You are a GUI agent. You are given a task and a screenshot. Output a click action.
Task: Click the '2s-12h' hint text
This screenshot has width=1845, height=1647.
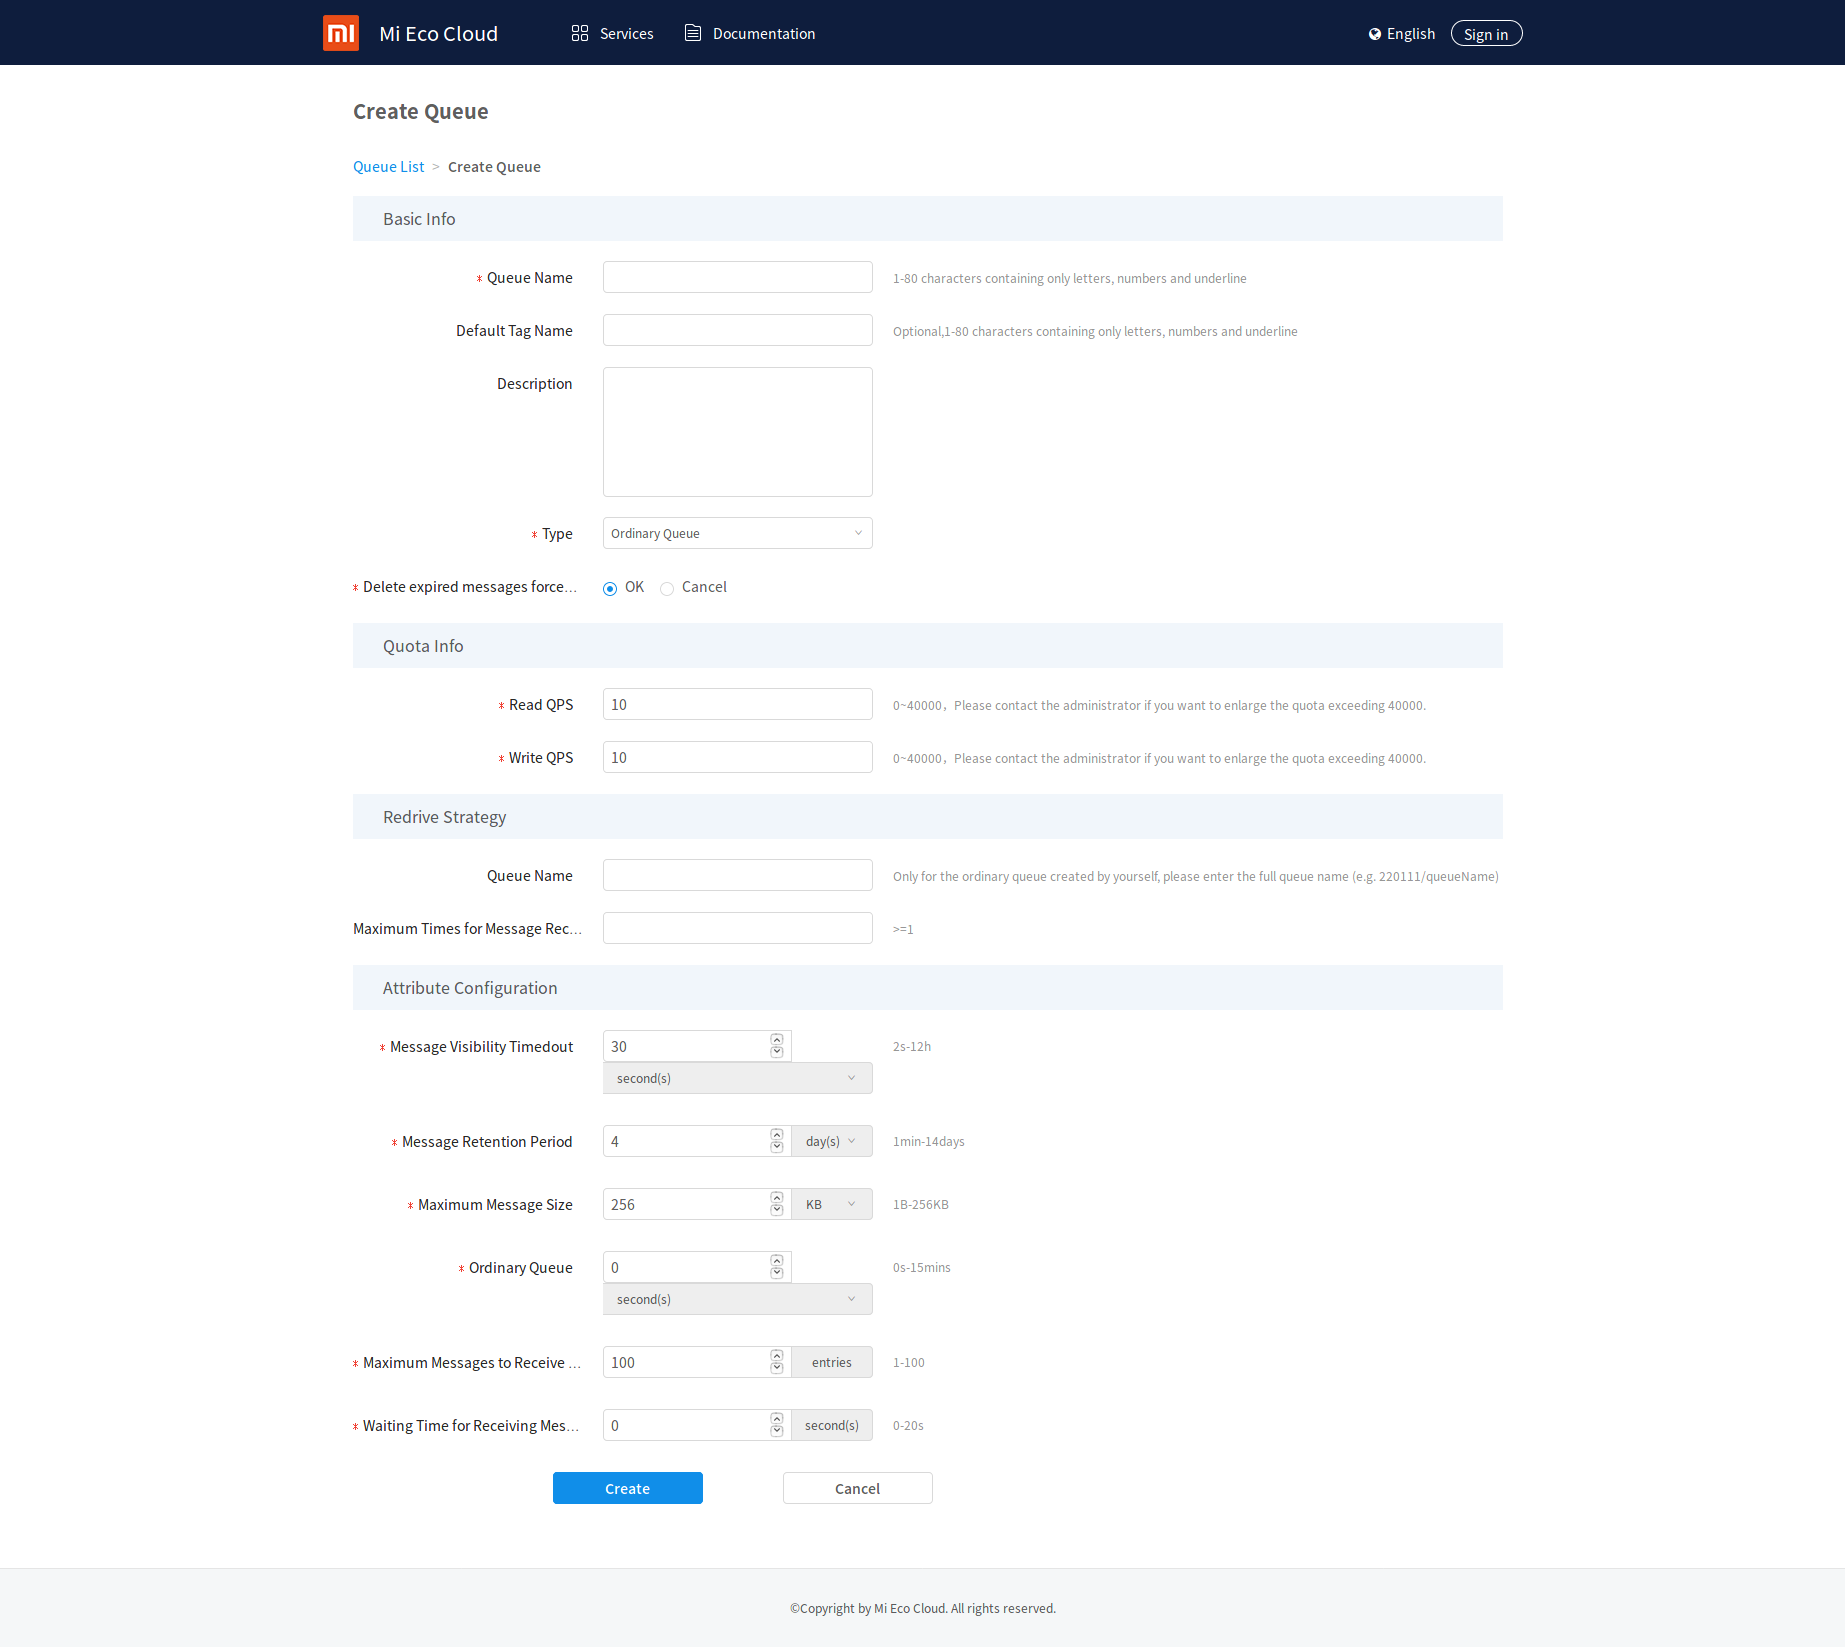912,1046
